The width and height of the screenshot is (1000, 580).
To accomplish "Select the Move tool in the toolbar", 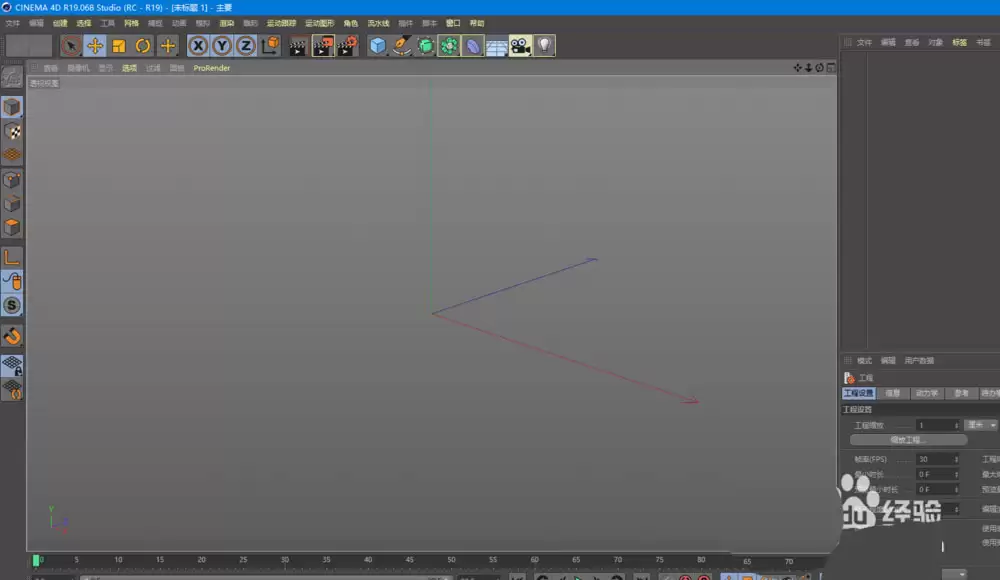I will [x=95, y=45].
